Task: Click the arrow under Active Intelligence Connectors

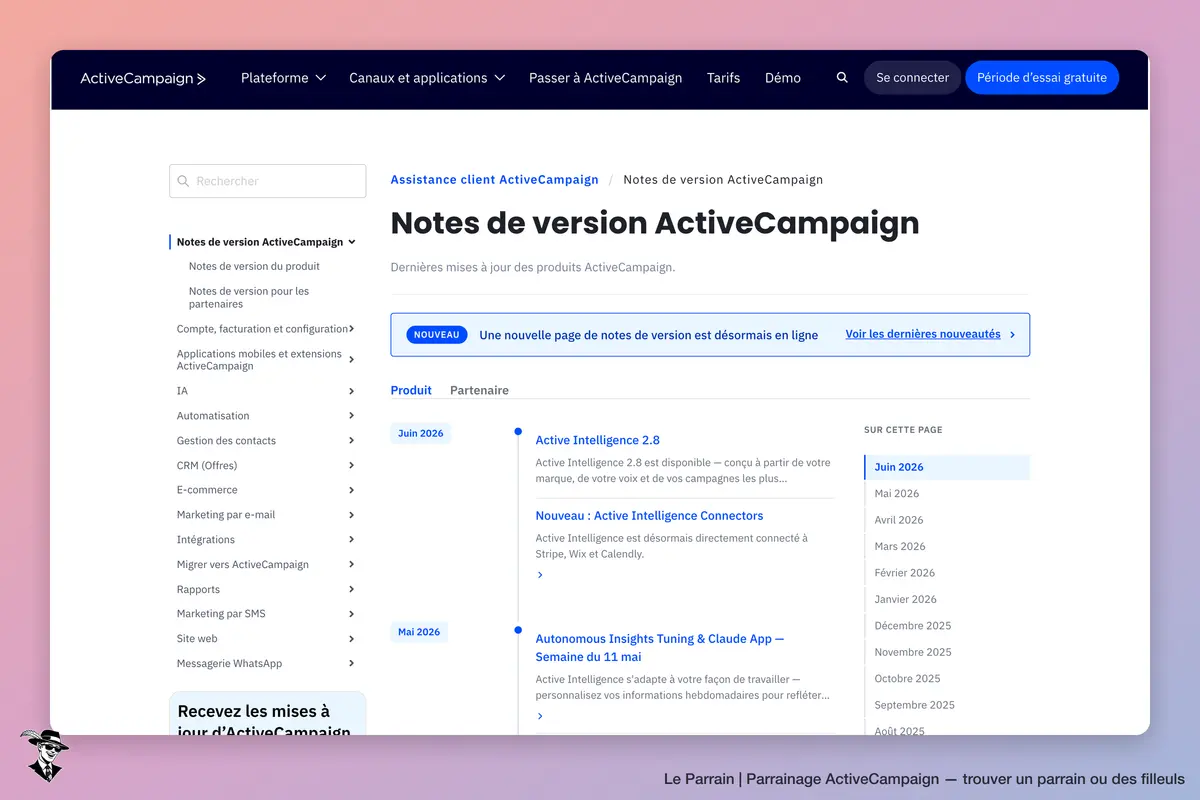Action: click(x=540, y=575)
